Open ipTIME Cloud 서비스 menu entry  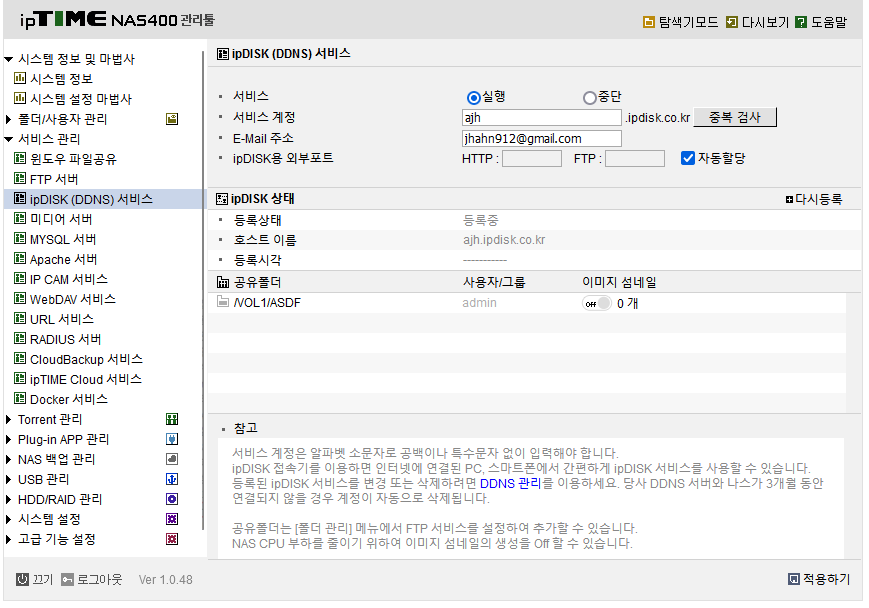point(86,379)
